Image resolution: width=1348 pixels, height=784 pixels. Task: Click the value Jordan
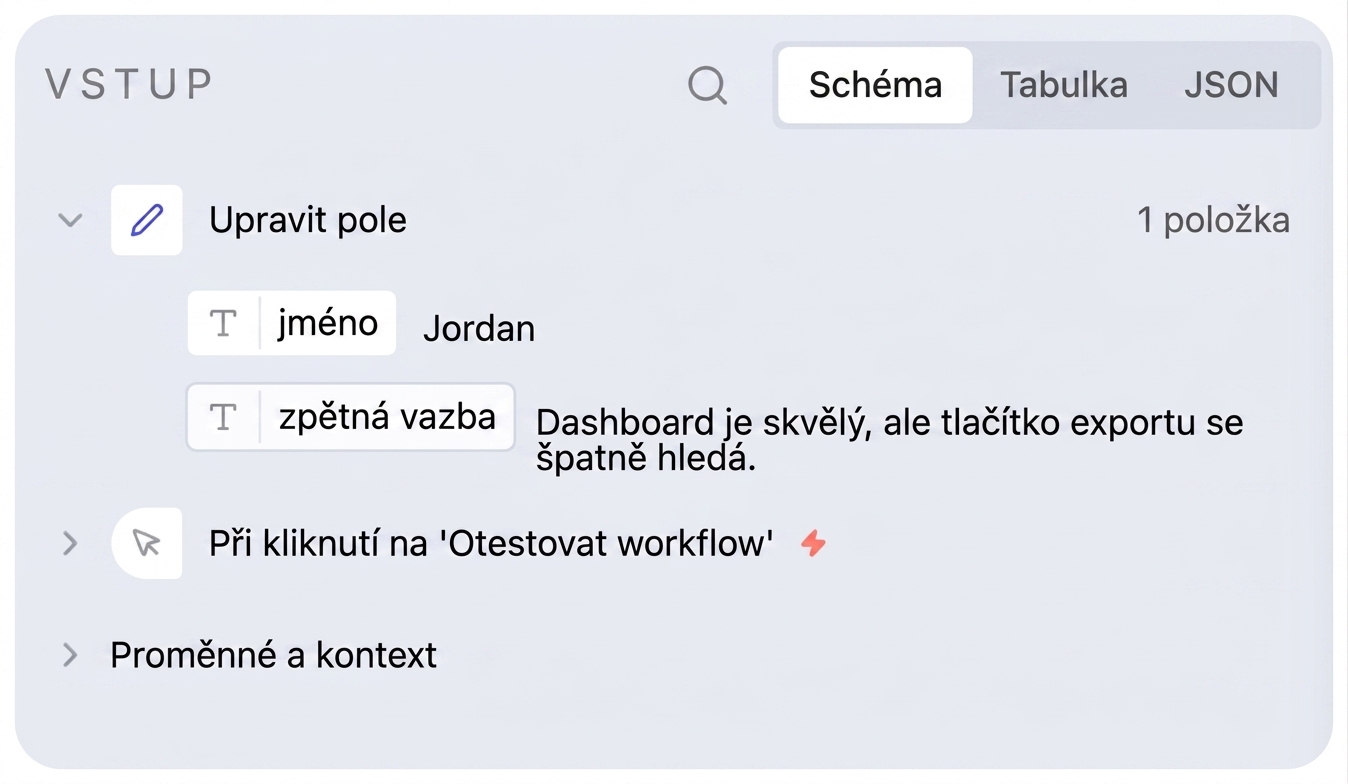click(479, 328)
